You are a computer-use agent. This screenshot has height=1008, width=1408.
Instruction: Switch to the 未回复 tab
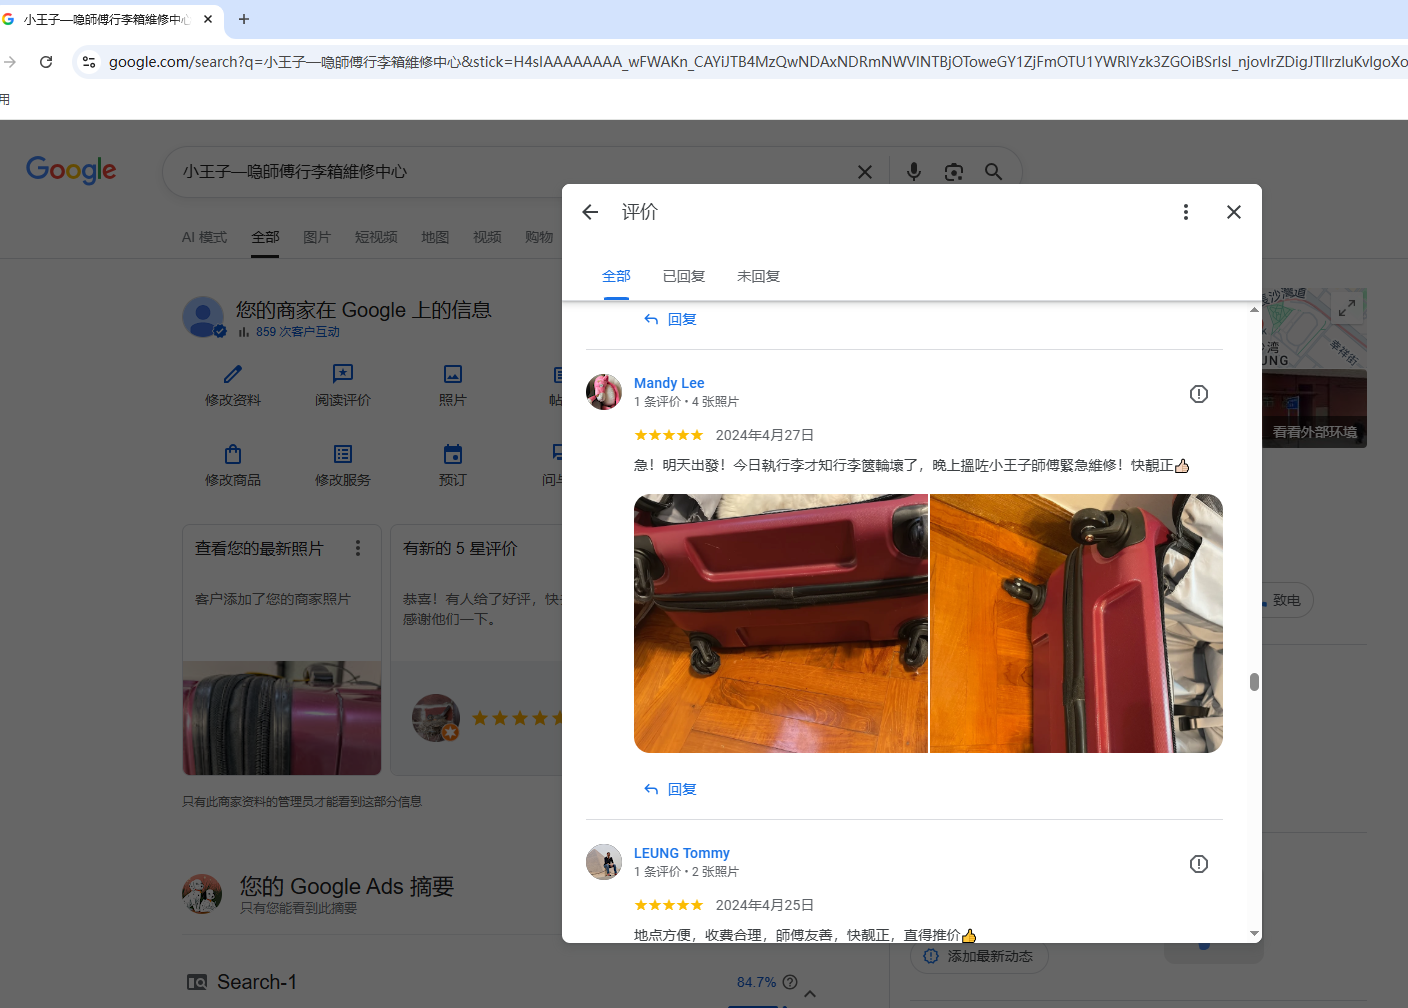coord(758,276)
